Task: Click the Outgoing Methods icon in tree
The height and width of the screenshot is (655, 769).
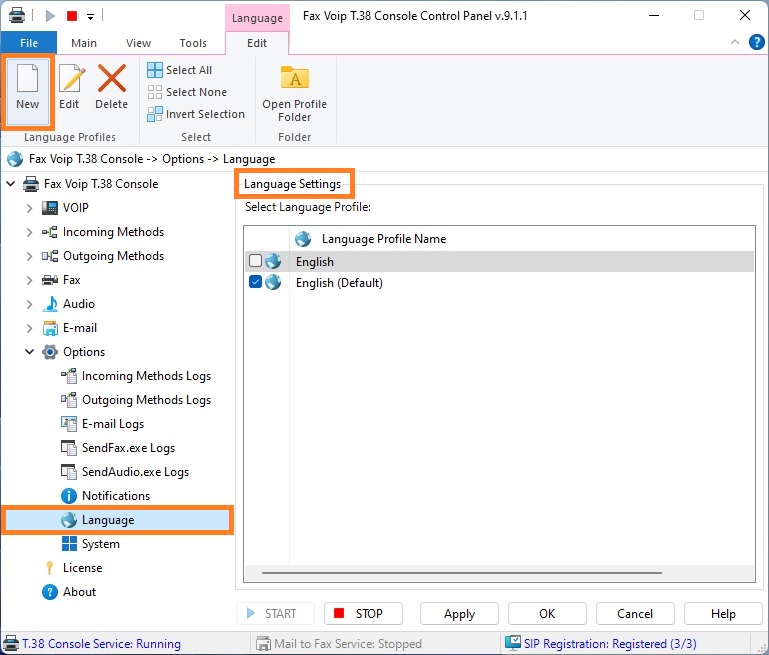Action: point(50,256)
